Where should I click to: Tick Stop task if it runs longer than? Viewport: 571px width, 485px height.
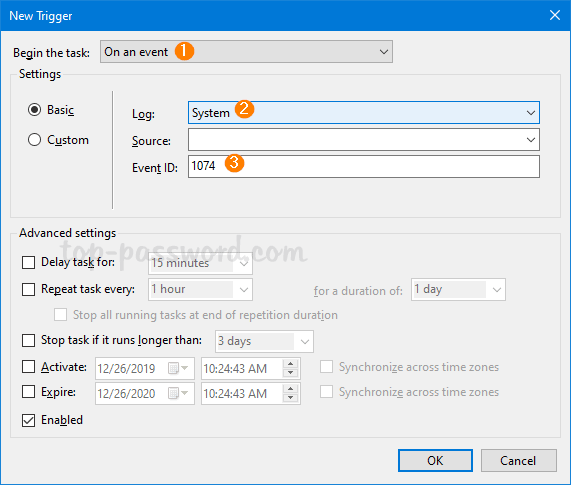tap(28, 340)
